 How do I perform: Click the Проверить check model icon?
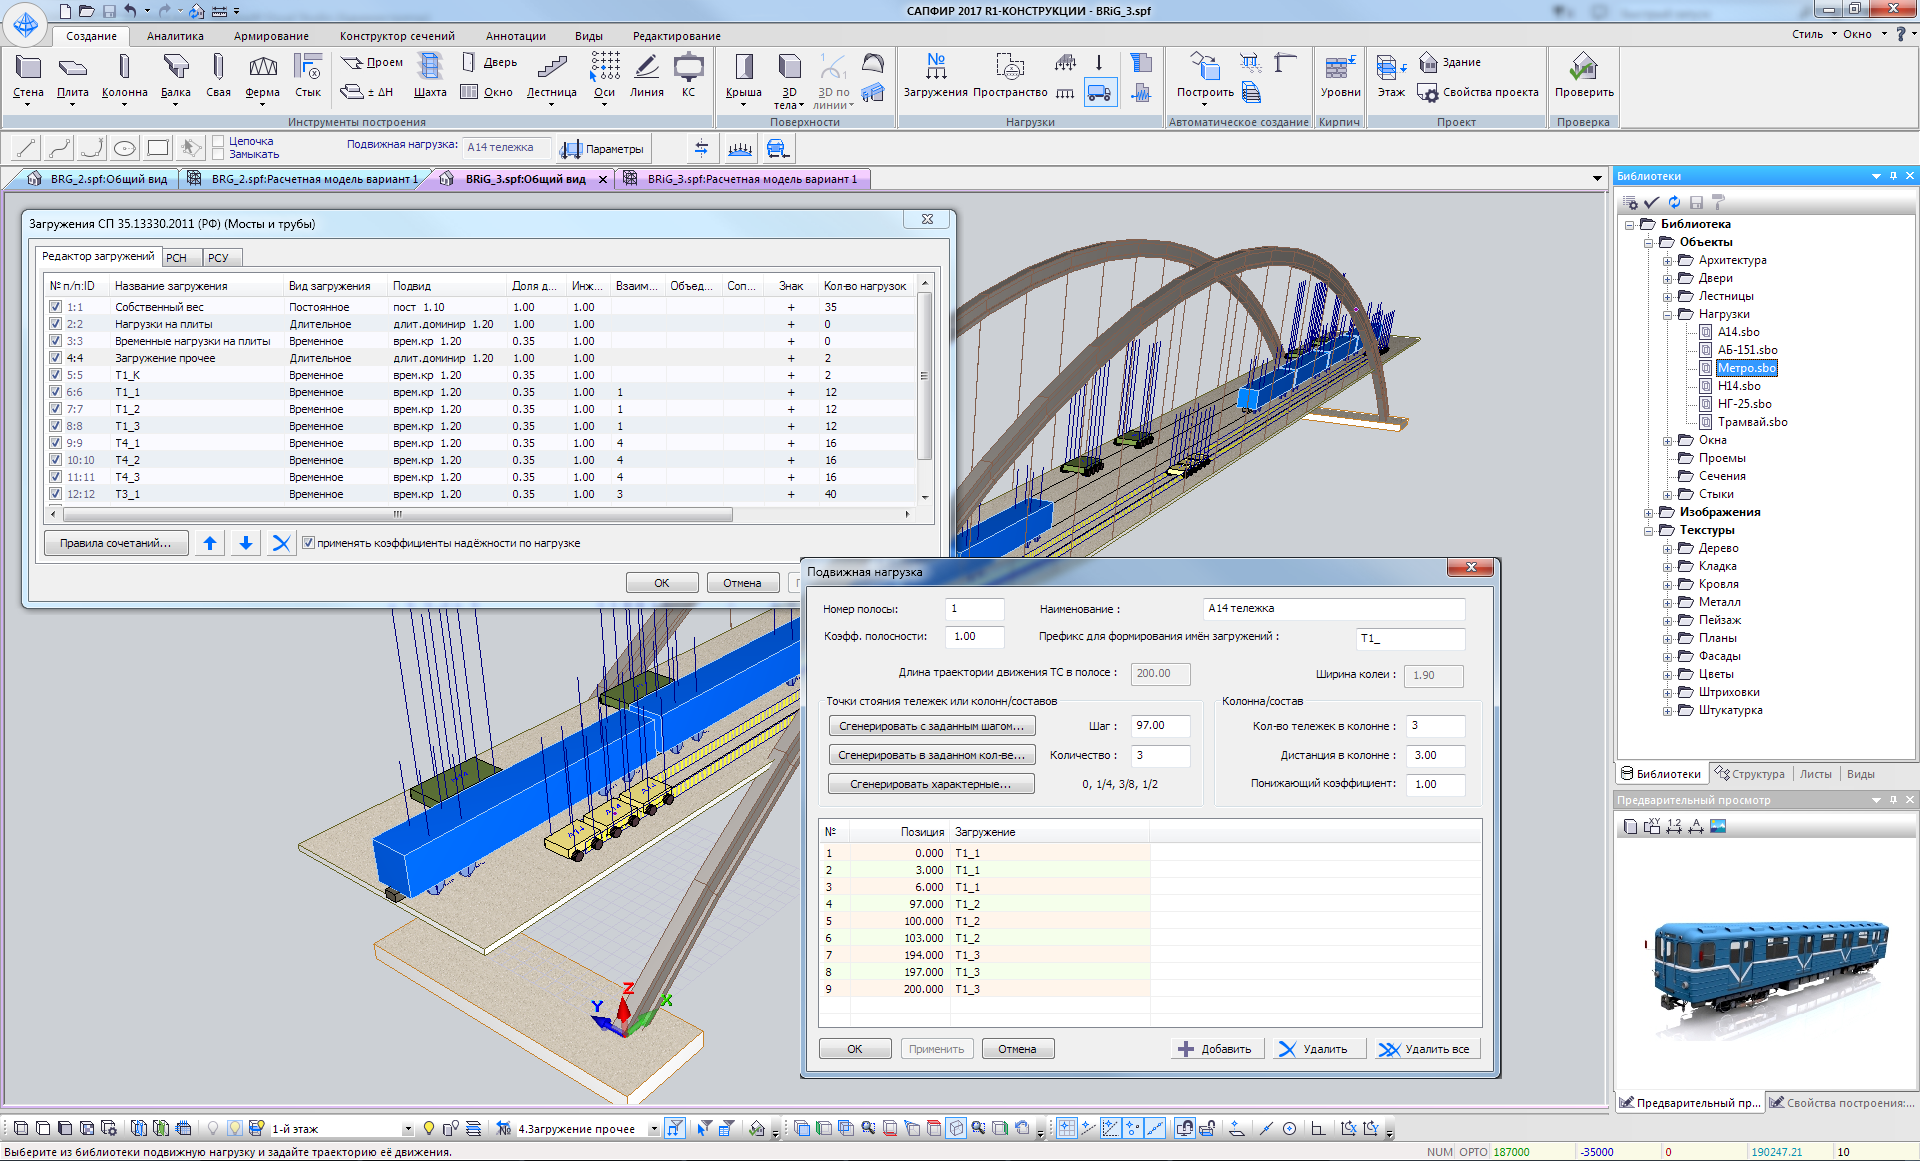click(x=1583, y=77)
